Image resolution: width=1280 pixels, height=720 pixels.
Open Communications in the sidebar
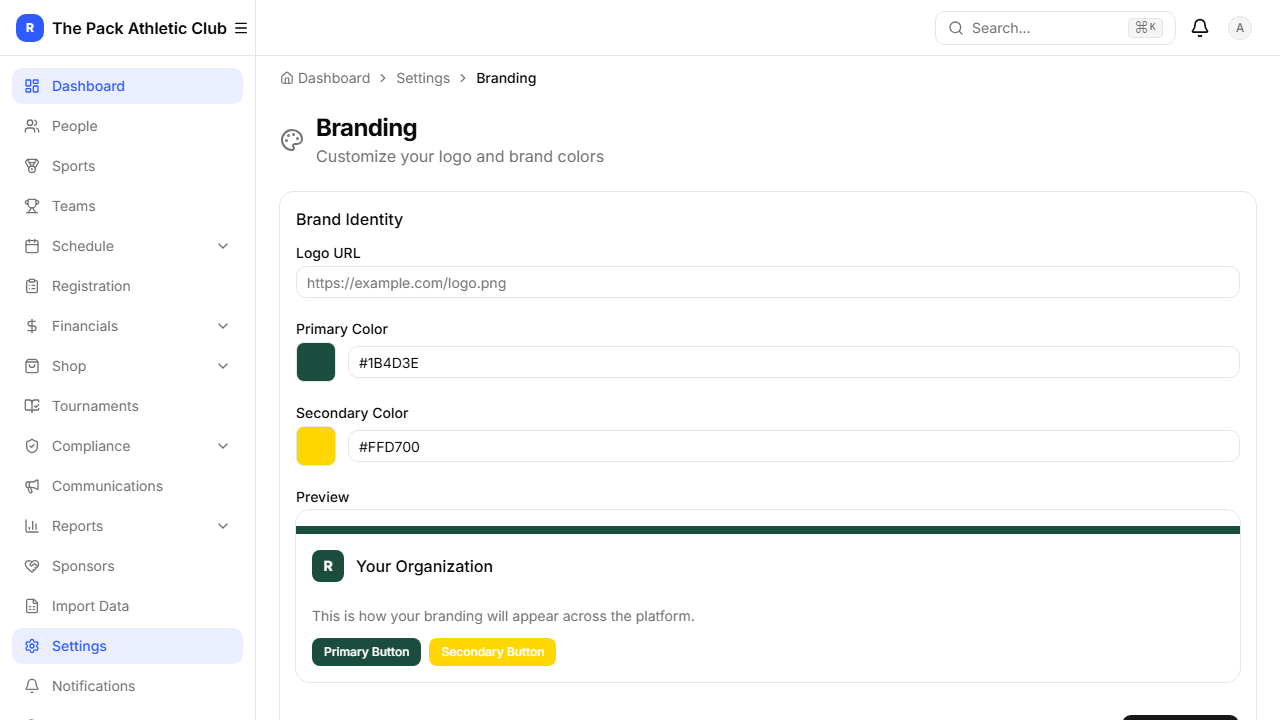coord(127,486)
